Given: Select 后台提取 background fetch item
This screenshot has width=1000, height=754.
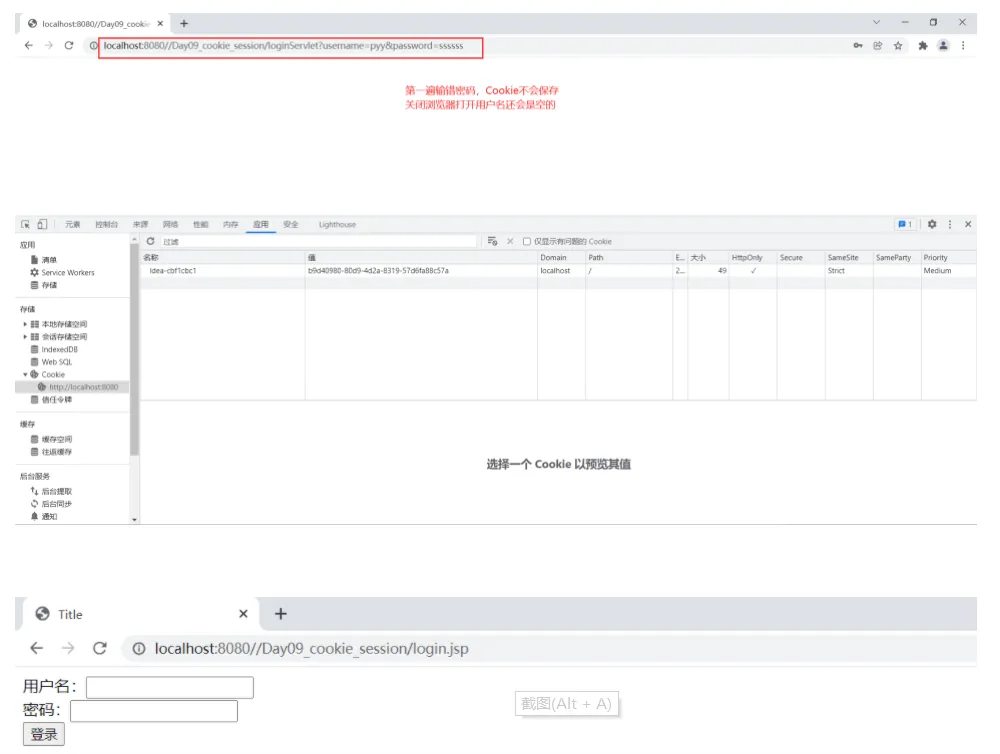Looking at the screenshot, I should [51, 491].
